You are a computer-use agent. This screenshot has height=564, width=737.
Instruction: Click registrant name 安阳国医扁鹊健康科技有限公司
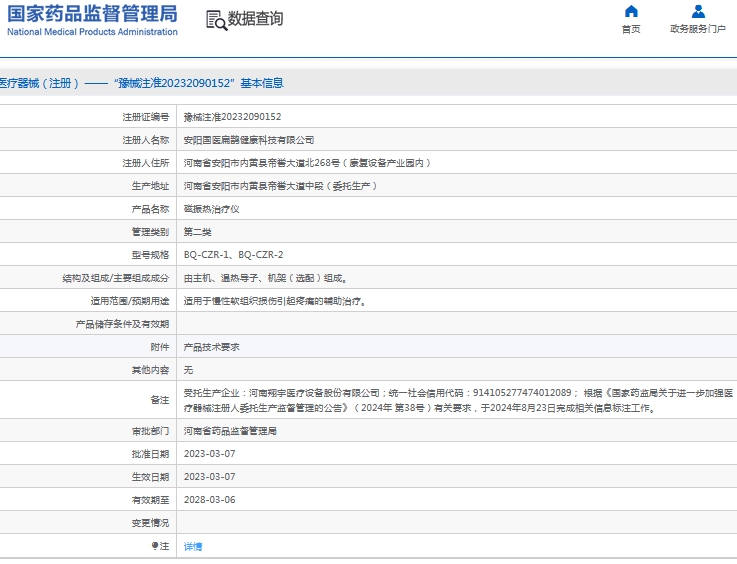(249, 140)
